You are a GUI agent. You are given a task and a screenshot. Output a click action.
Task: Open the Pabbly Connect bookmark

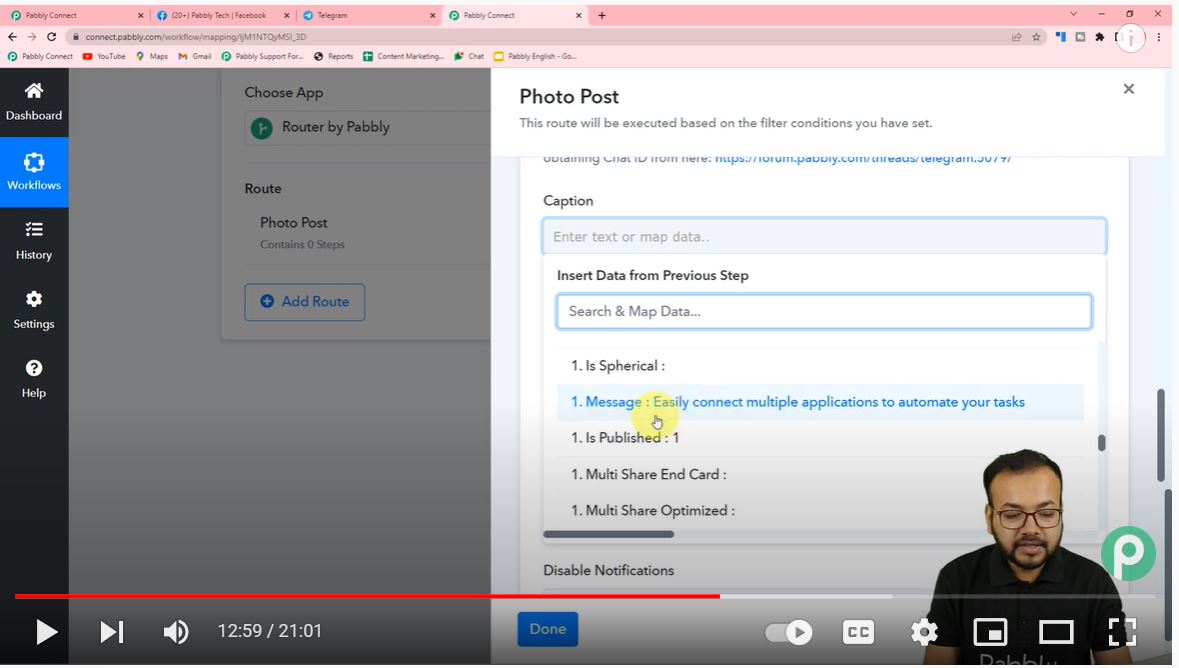coord(41,56)
